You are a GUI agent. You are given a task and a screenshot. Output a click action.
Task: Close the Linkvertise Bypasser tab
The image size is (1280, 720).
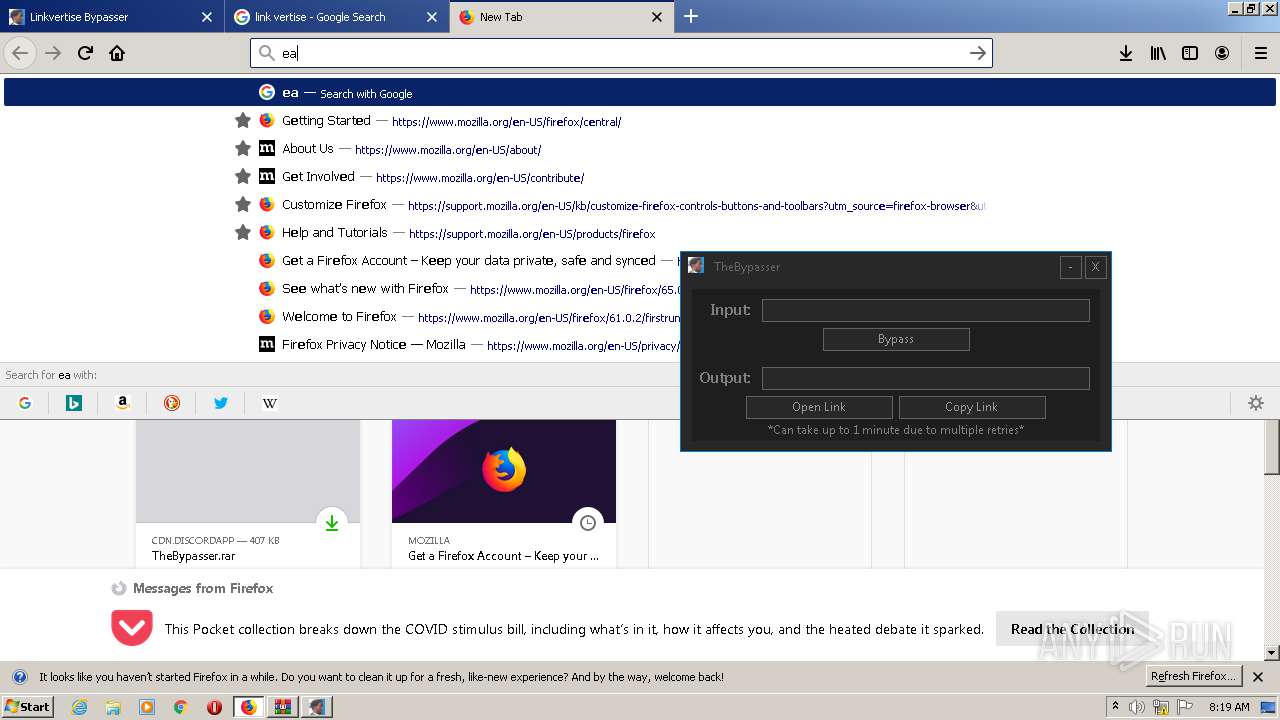click(x=207, y=17)
